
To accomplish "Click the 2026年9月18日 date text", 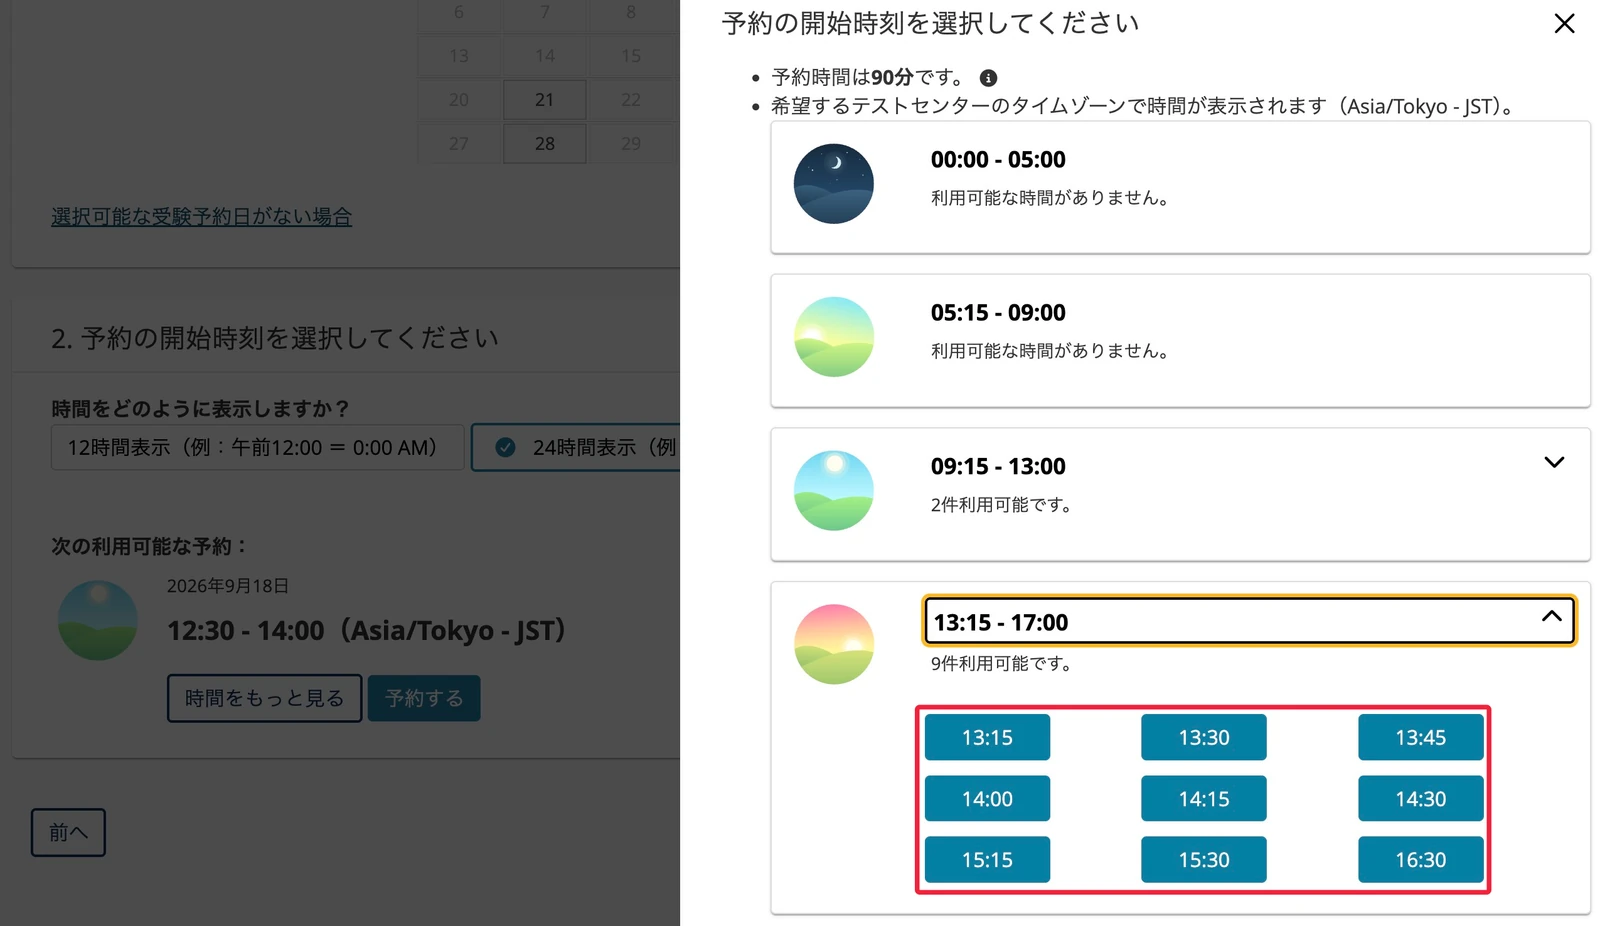I will tap(228, 586).
